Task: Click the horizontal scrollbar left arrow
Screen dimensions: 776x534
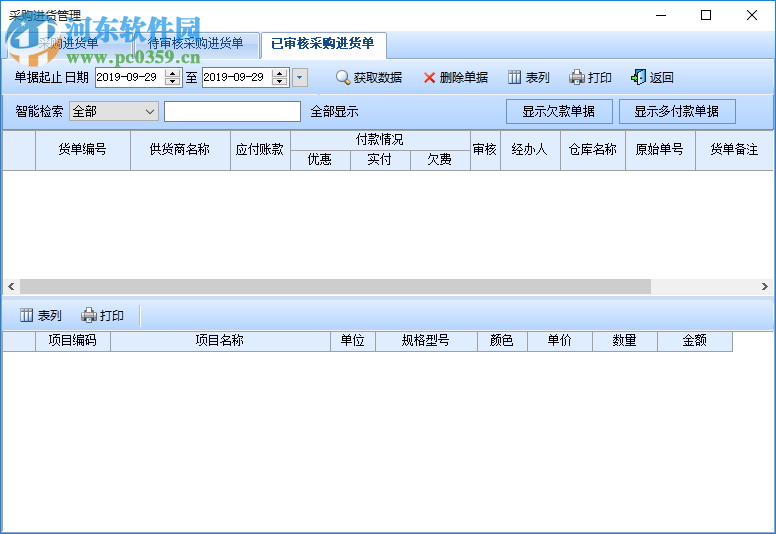Action: coord(11,286)
